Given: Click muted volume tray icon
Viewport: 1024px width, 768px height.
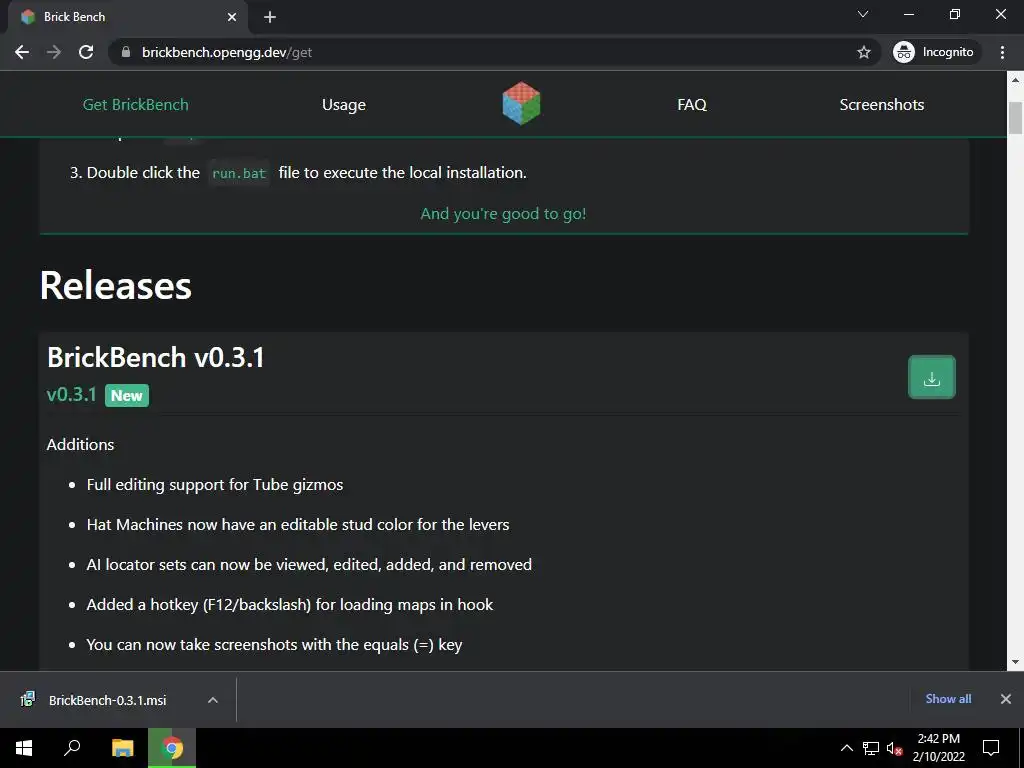Looking at the screenshot, I should point(894,748).
